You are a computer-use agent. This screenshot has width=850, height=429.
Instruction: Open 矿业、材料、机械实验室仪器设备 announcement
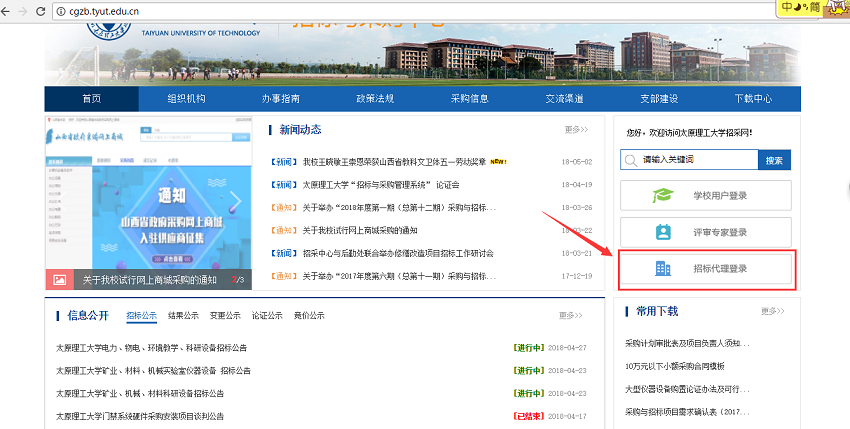coord(153,371)
